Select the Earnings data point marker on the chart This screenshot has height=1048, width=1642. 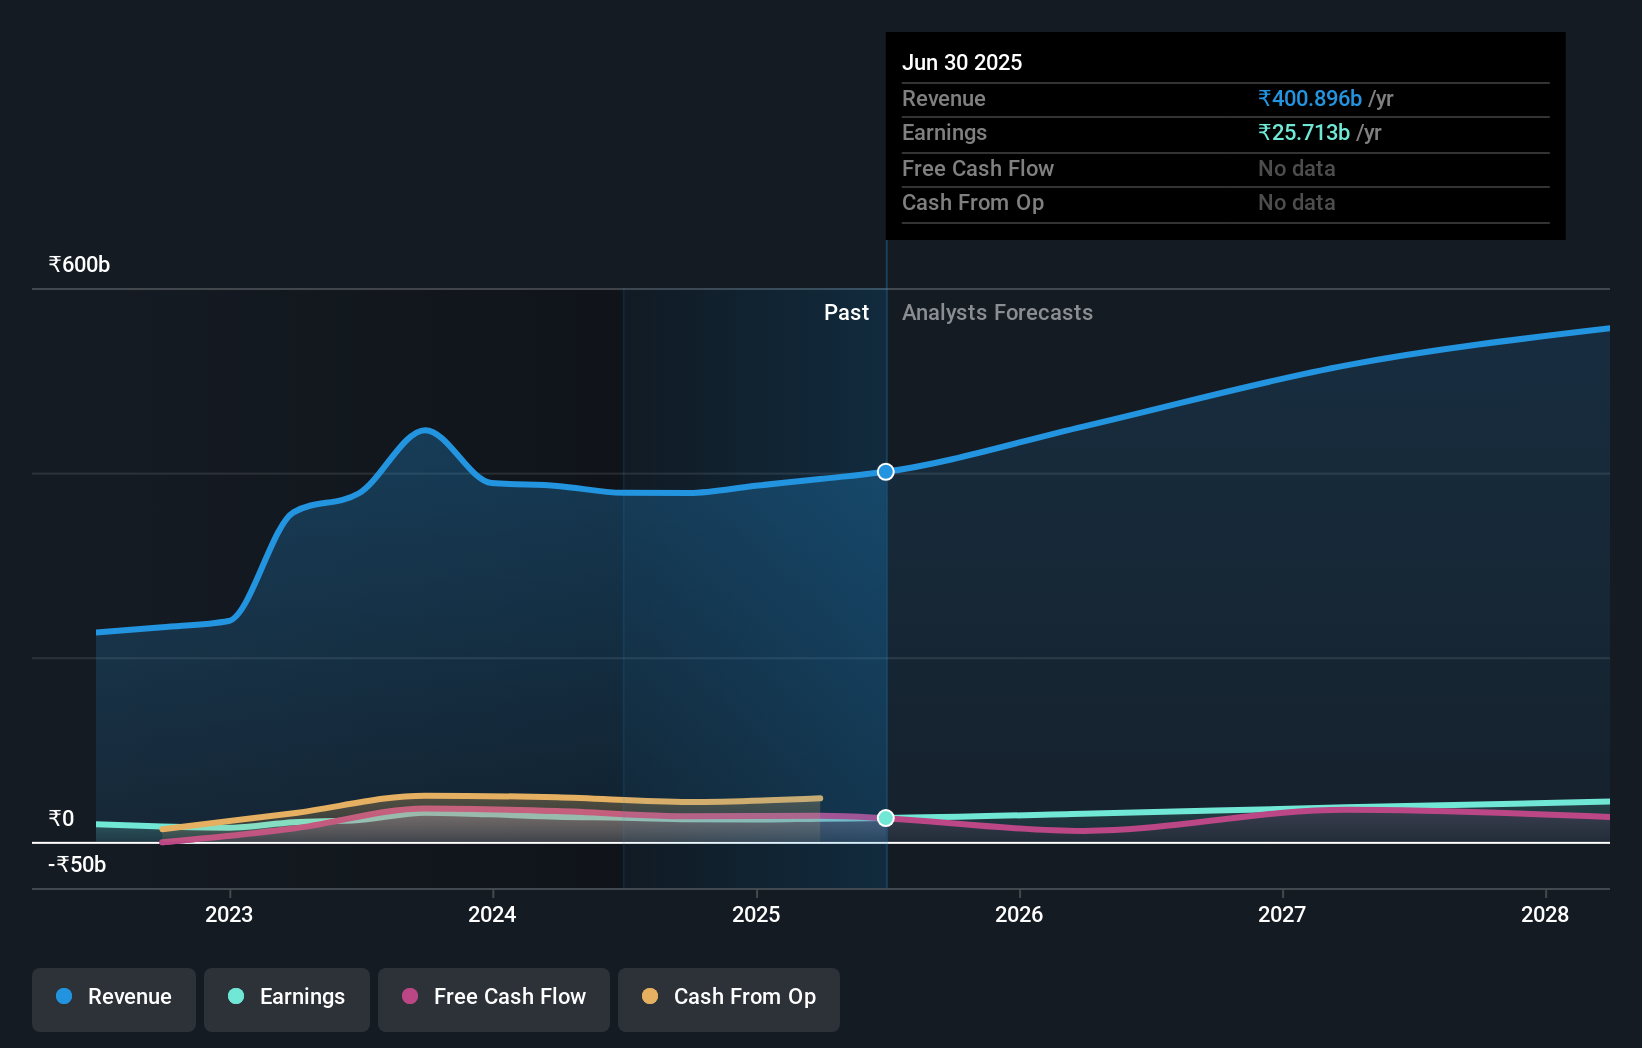click(x=884, y=818)
